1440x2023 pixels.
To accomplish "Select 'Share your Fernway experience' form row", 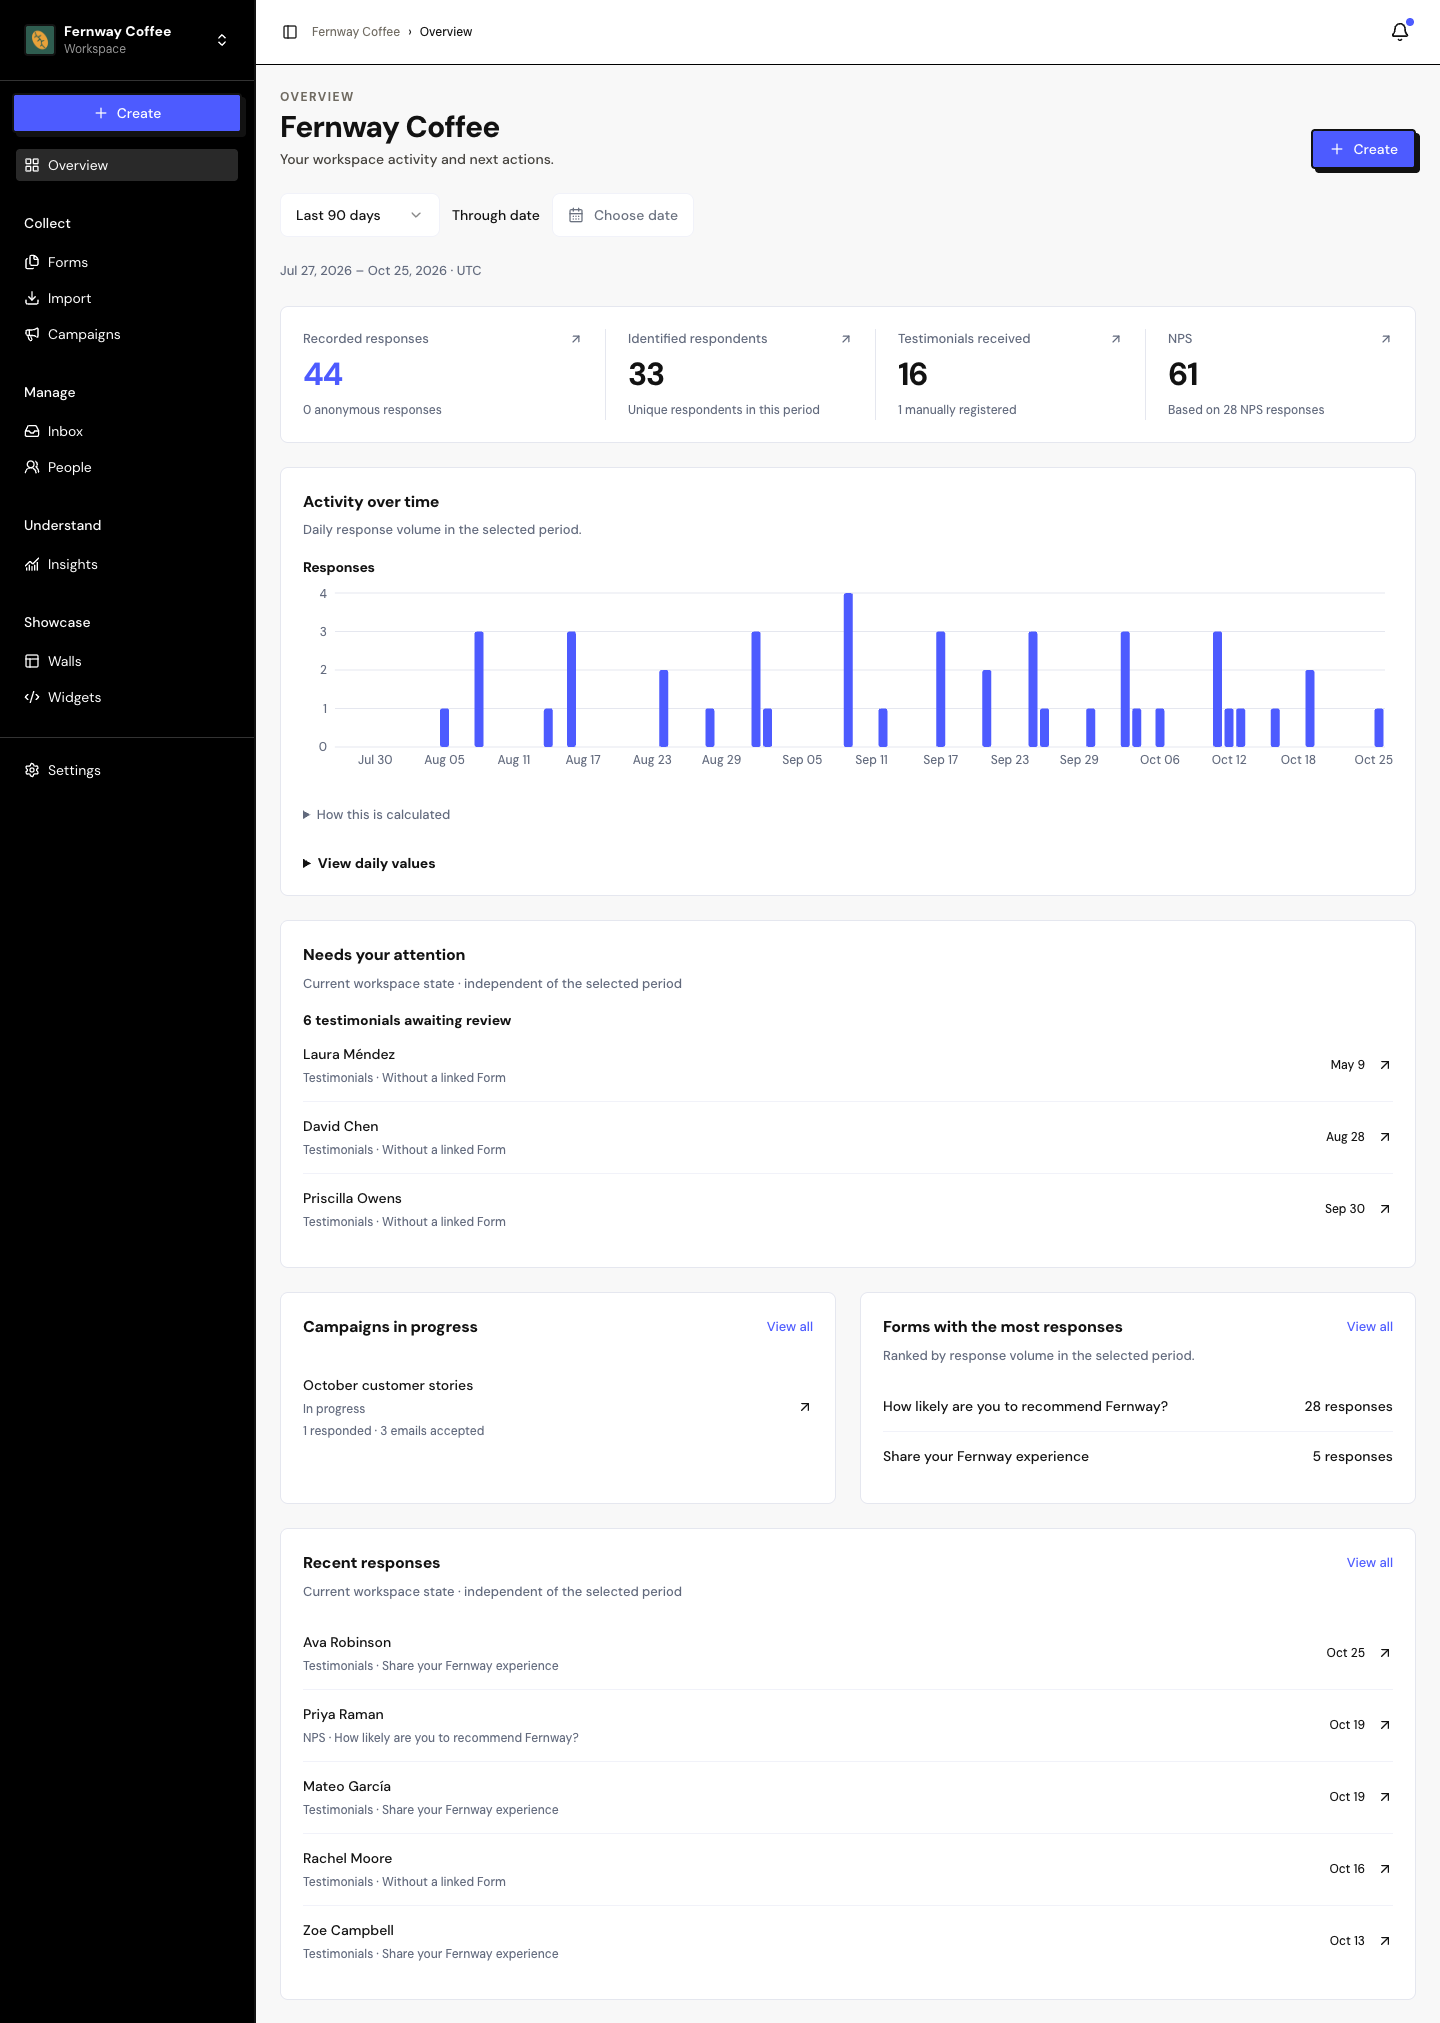I will (x=1138, y=1457).
